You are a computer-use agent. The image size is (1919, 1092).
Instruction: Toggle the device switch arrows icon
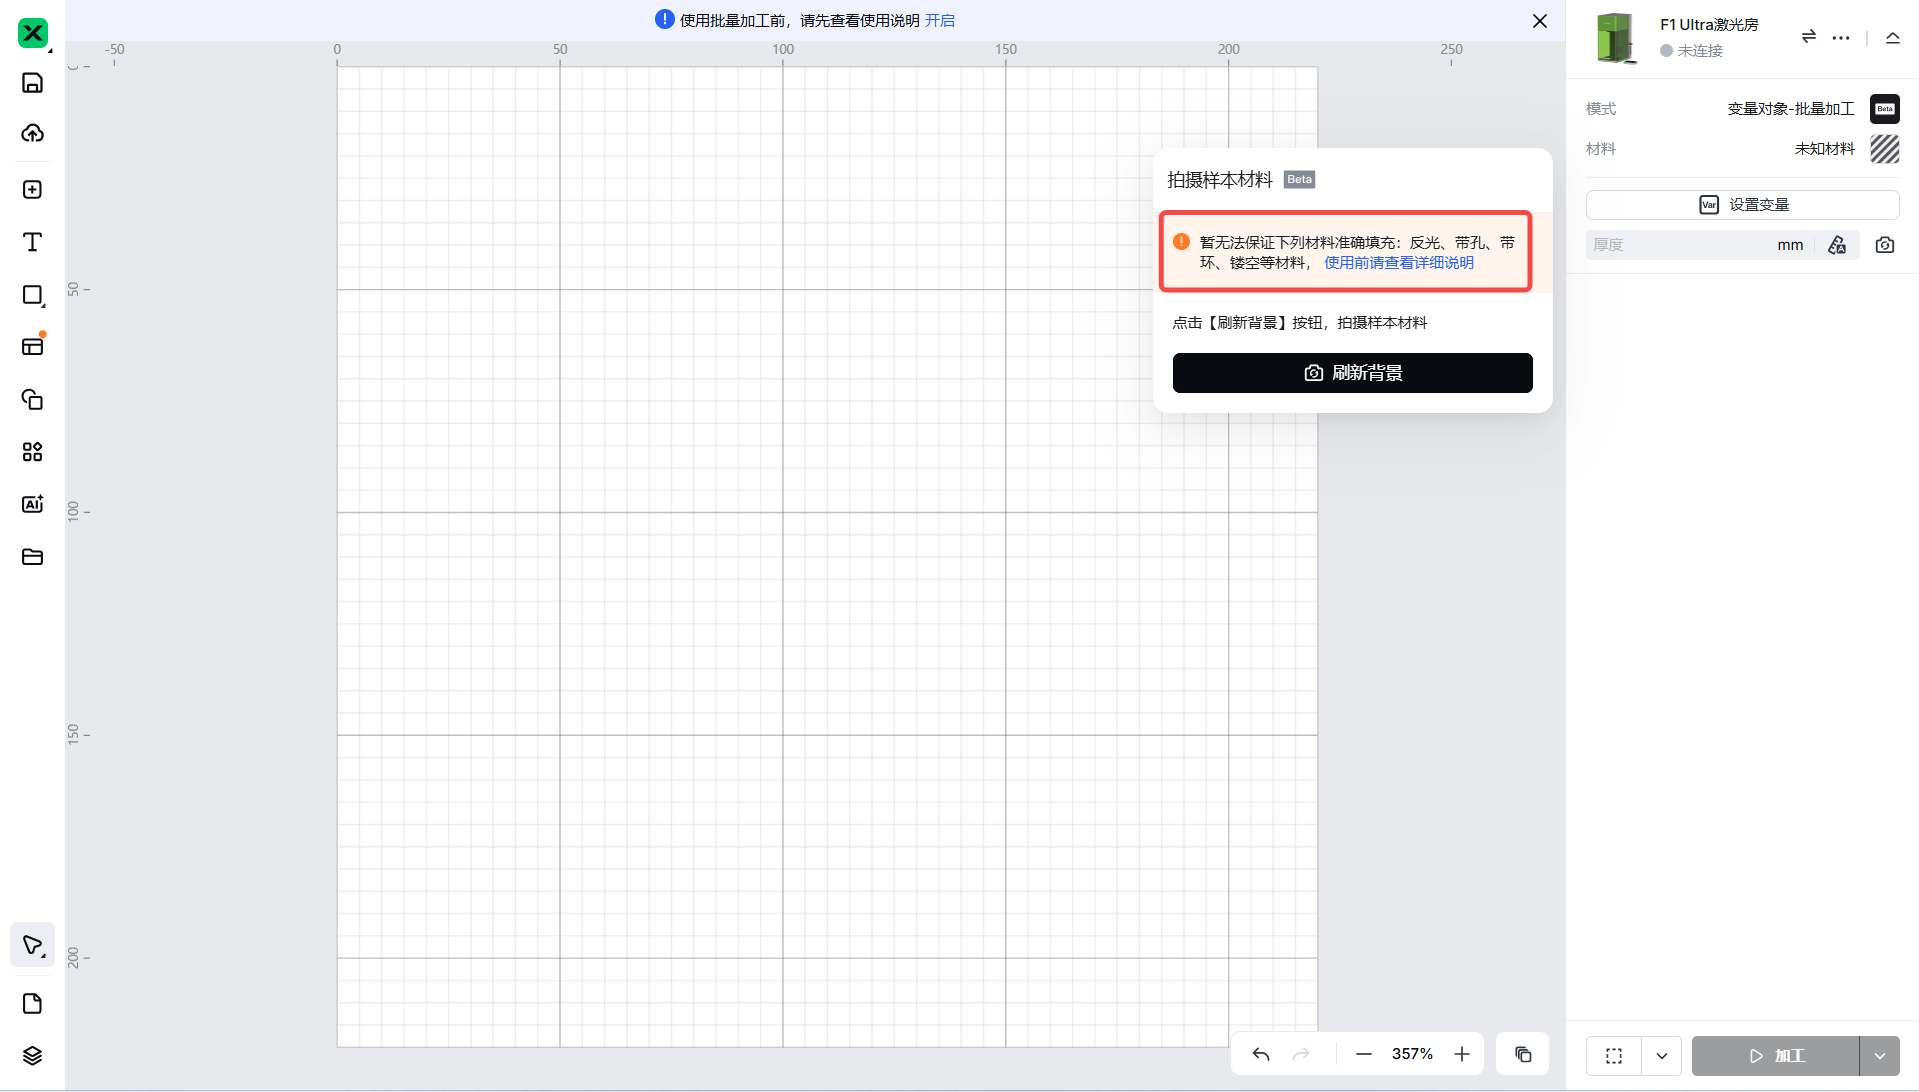1808,37
